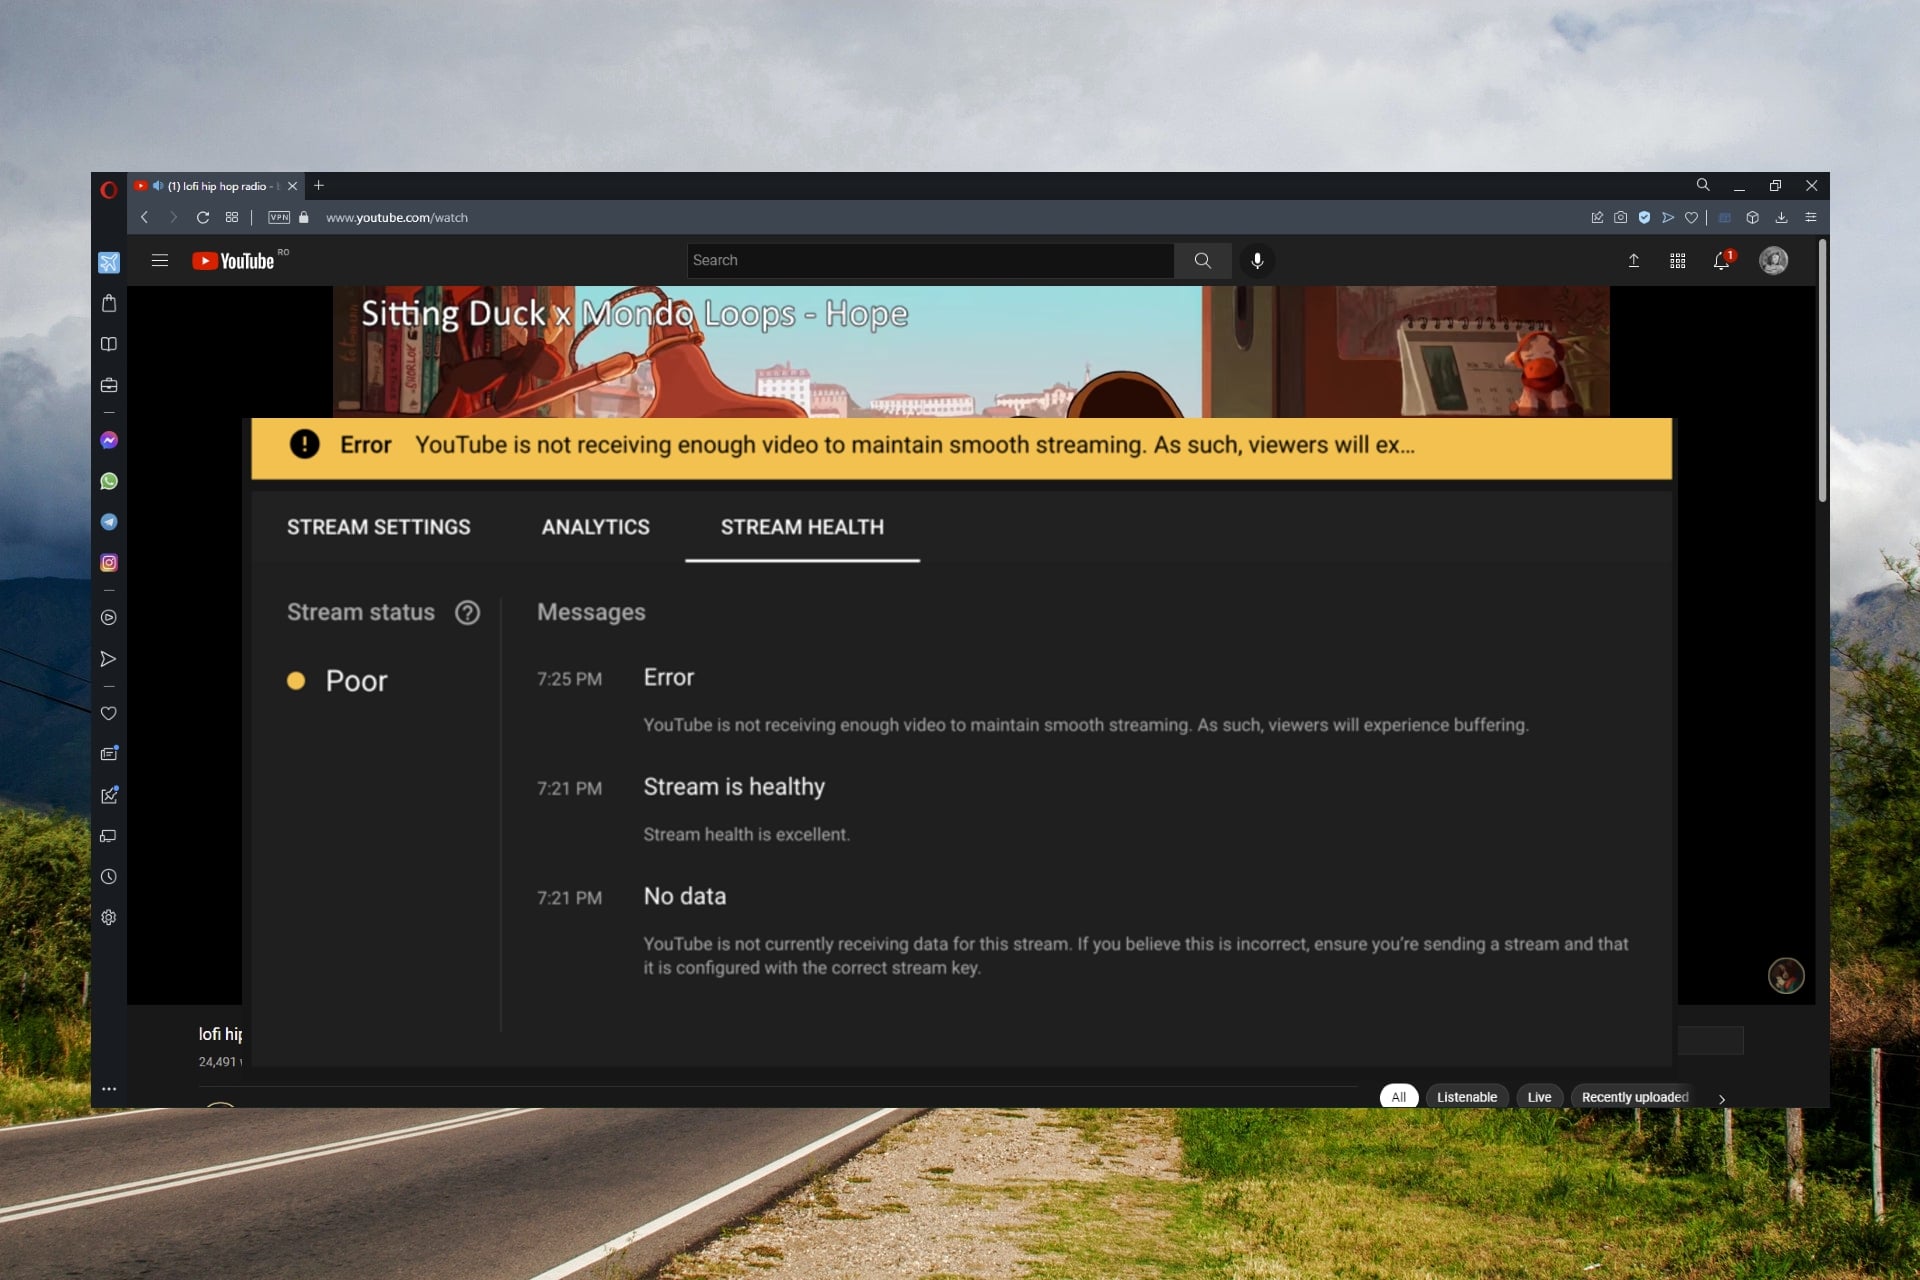Take a snapshot with the camera icon

tap(1621, 217)
